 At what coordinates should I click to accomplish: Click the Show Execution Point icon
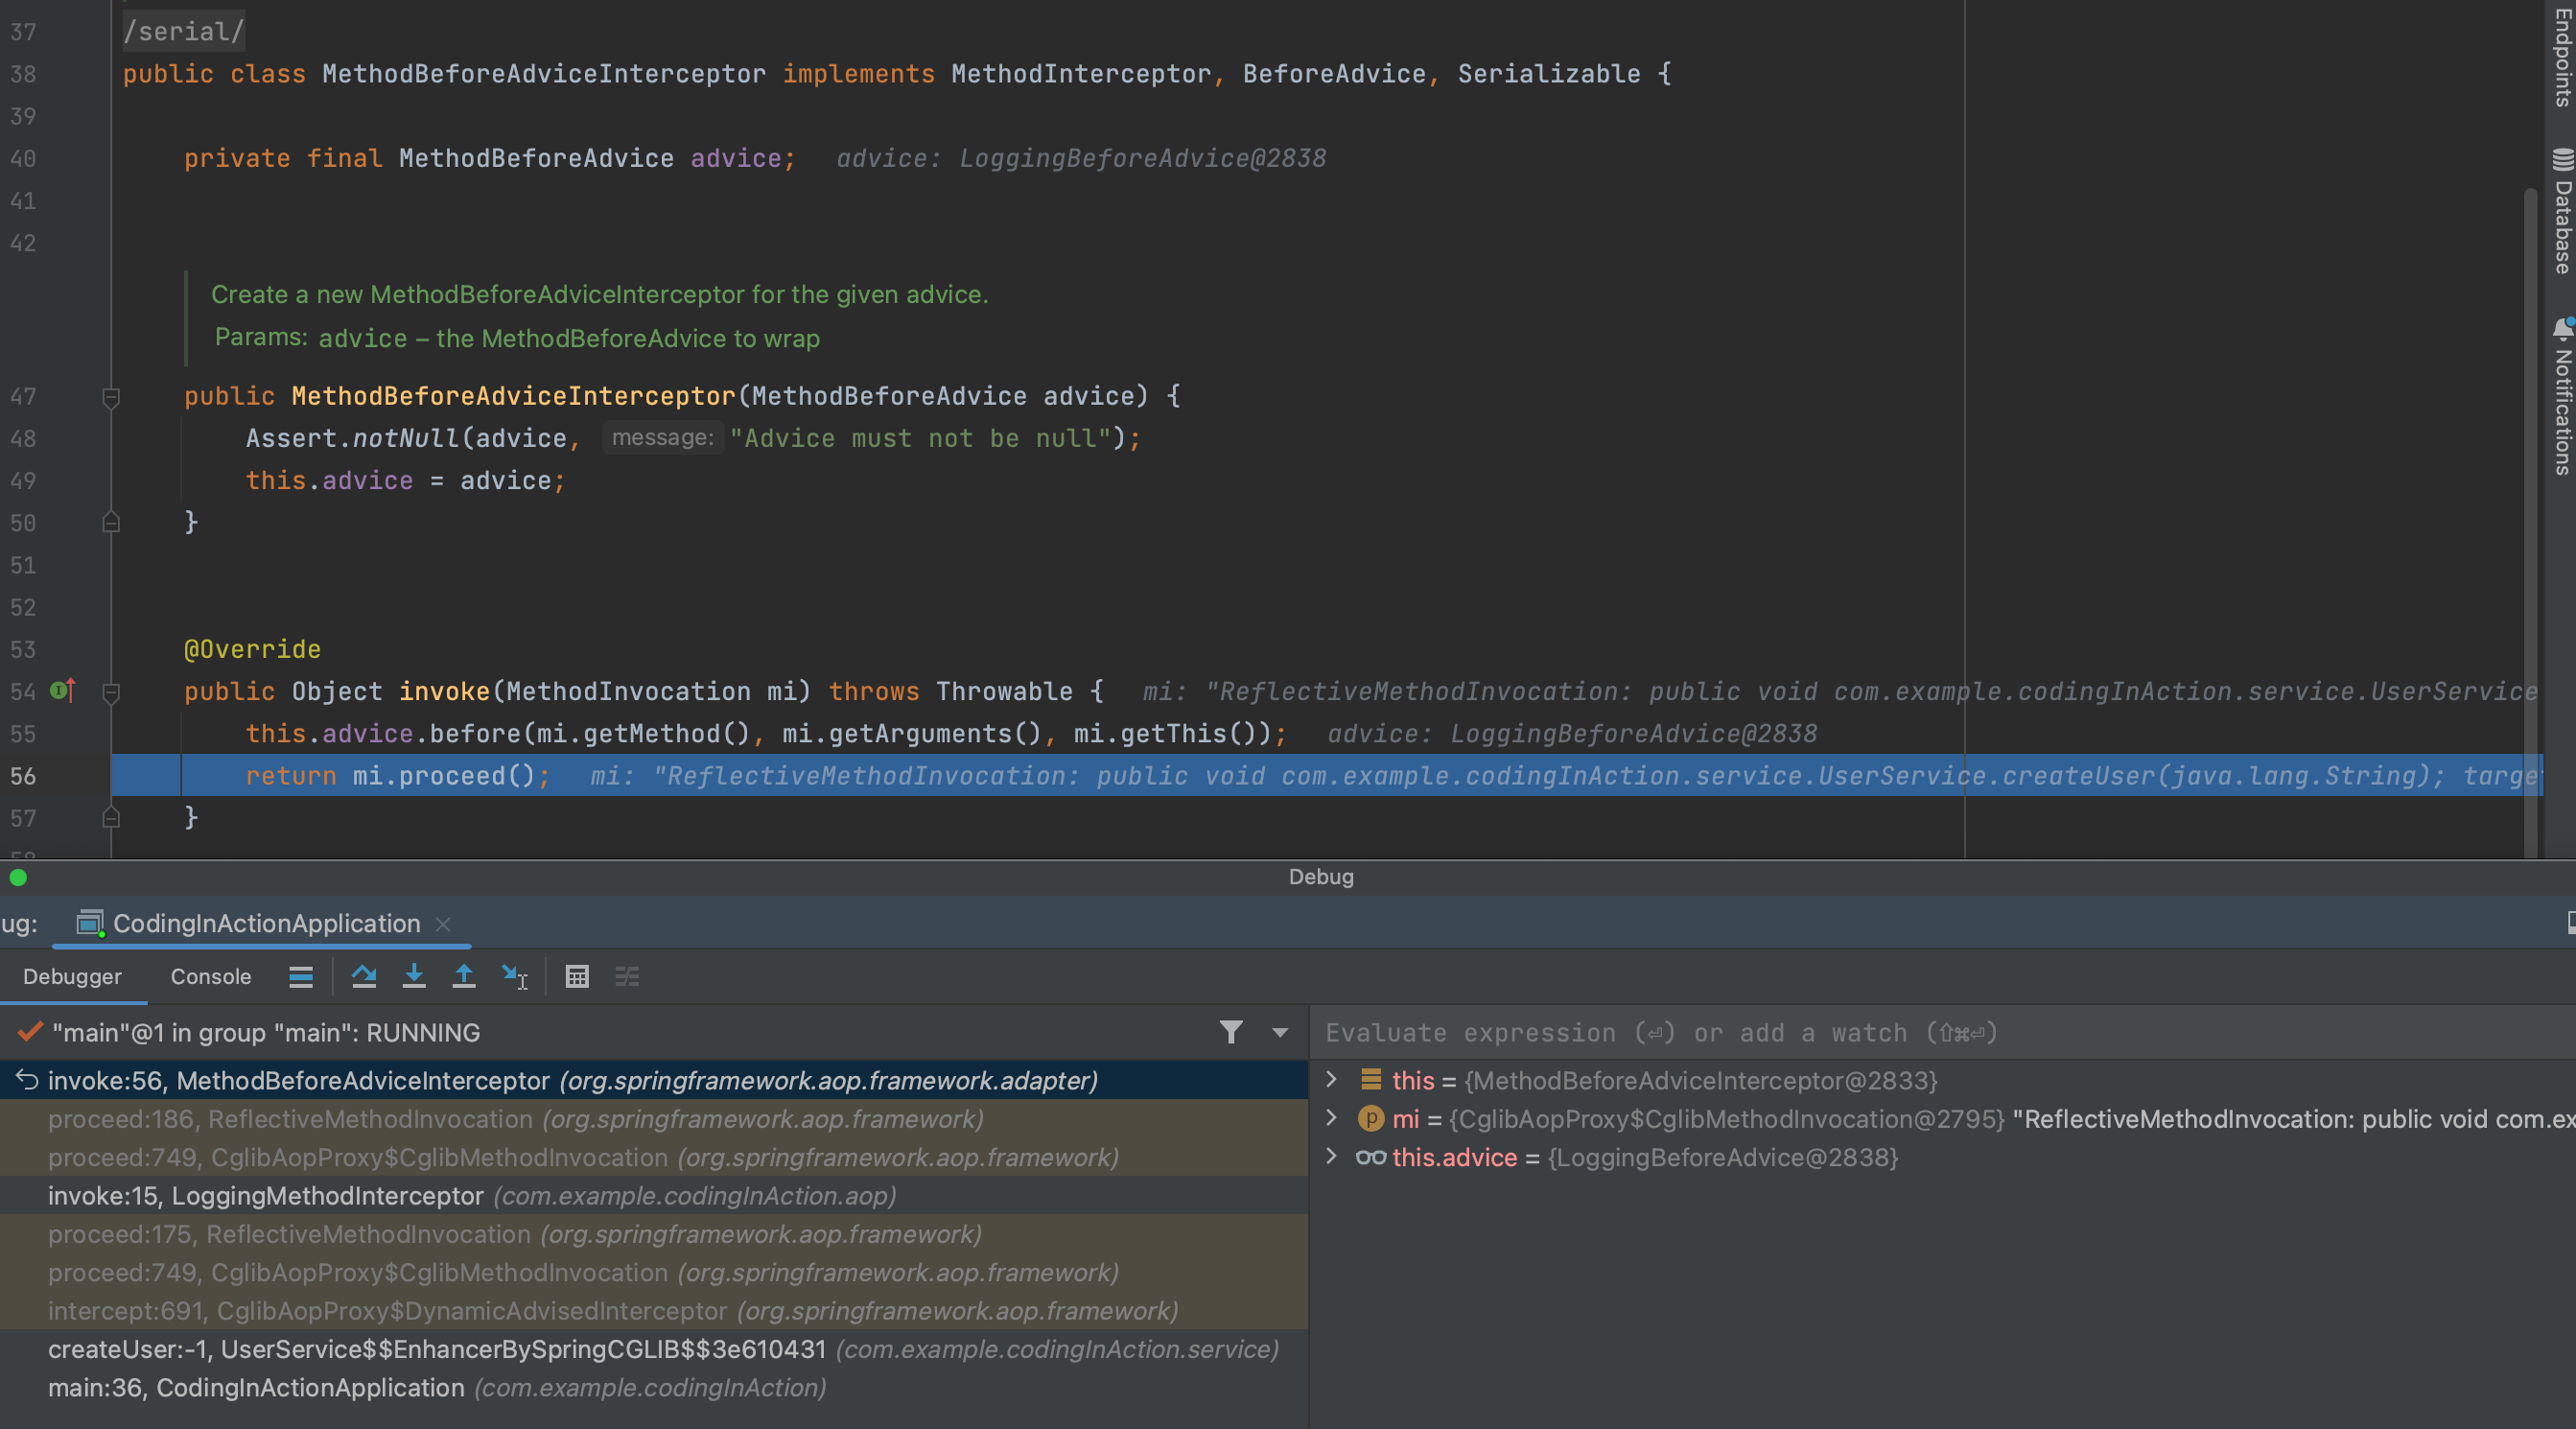click(301, 976)
